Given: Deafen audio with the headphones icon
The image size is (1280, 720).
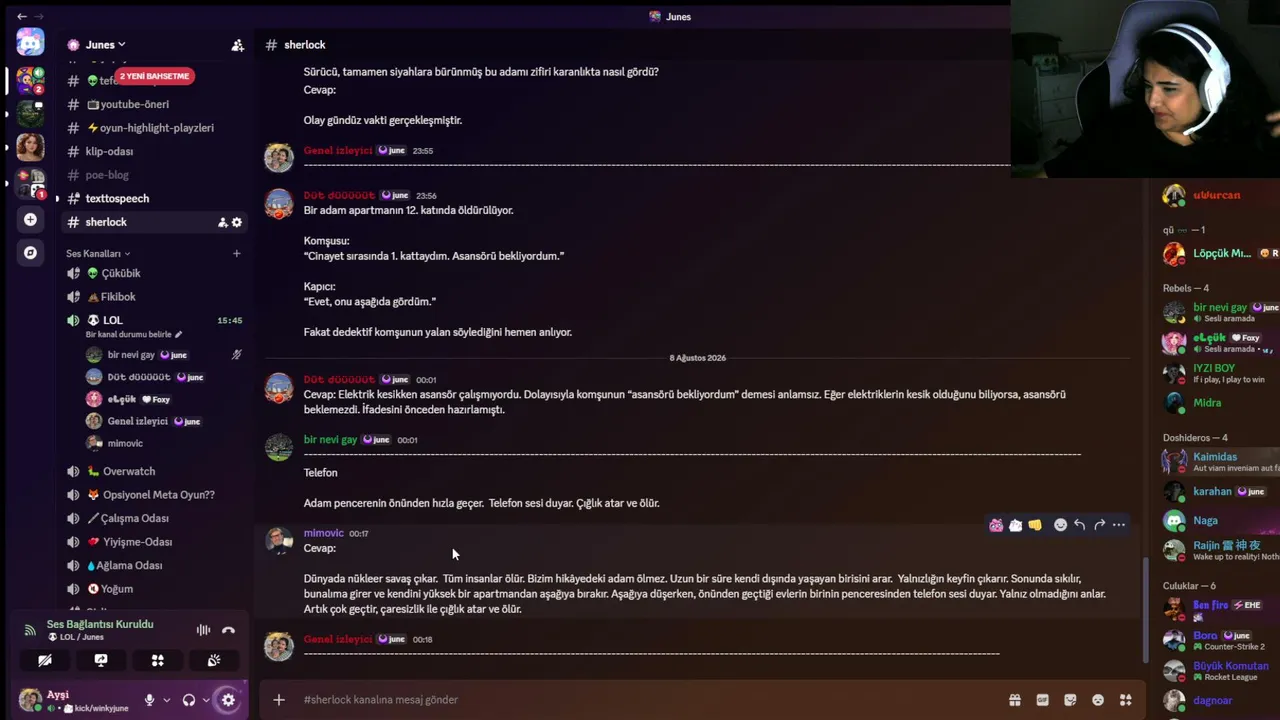Looking at the screenshot, I should [x=188, y=700].
